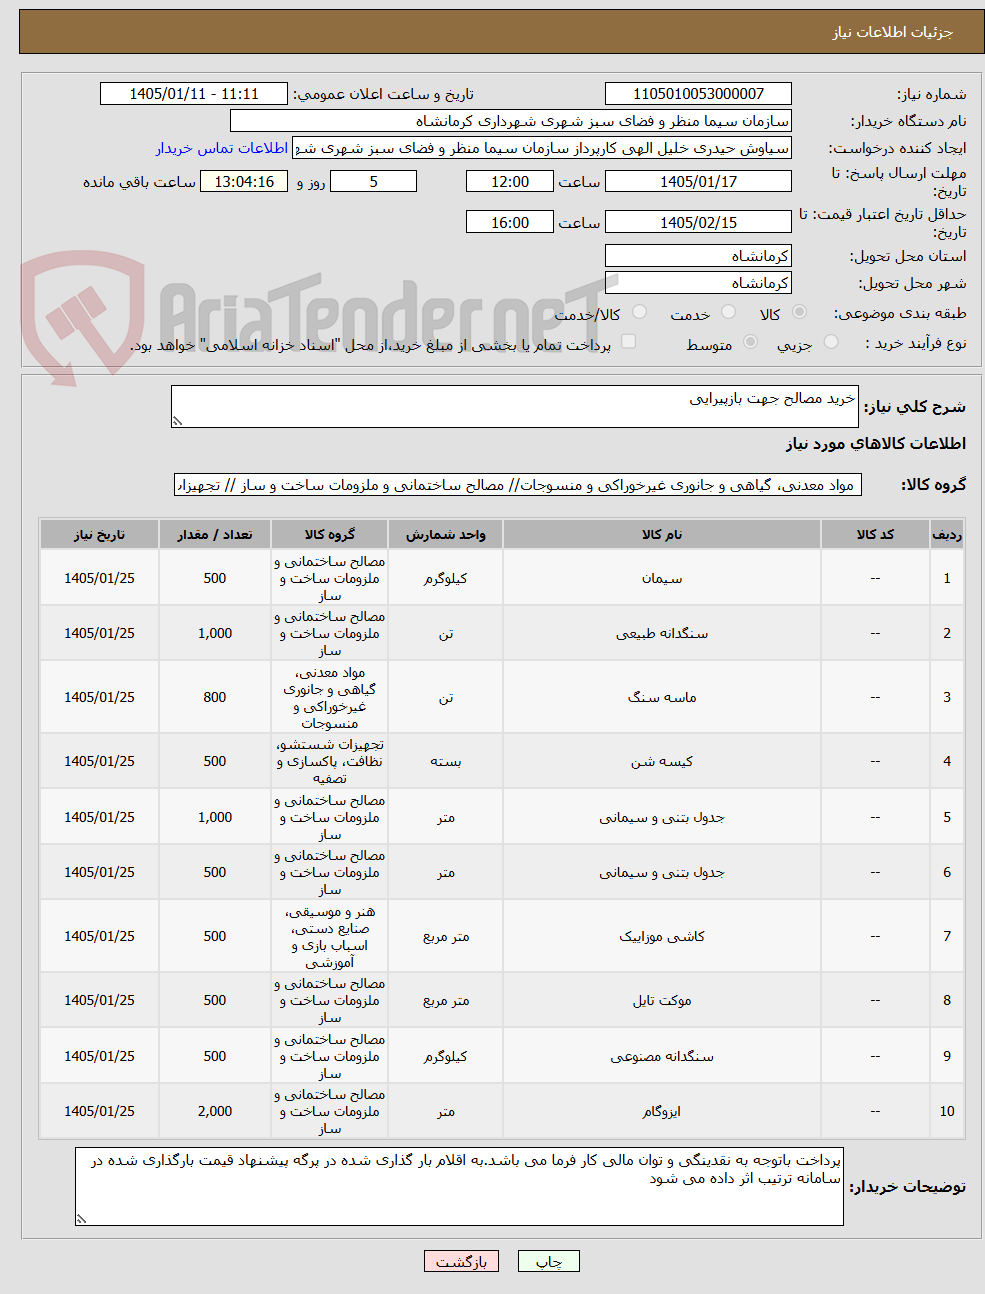Click the سنگدانه مصنوعی item name
Viewport: 985px width, 1294px height.
[x=662, y=1056]
